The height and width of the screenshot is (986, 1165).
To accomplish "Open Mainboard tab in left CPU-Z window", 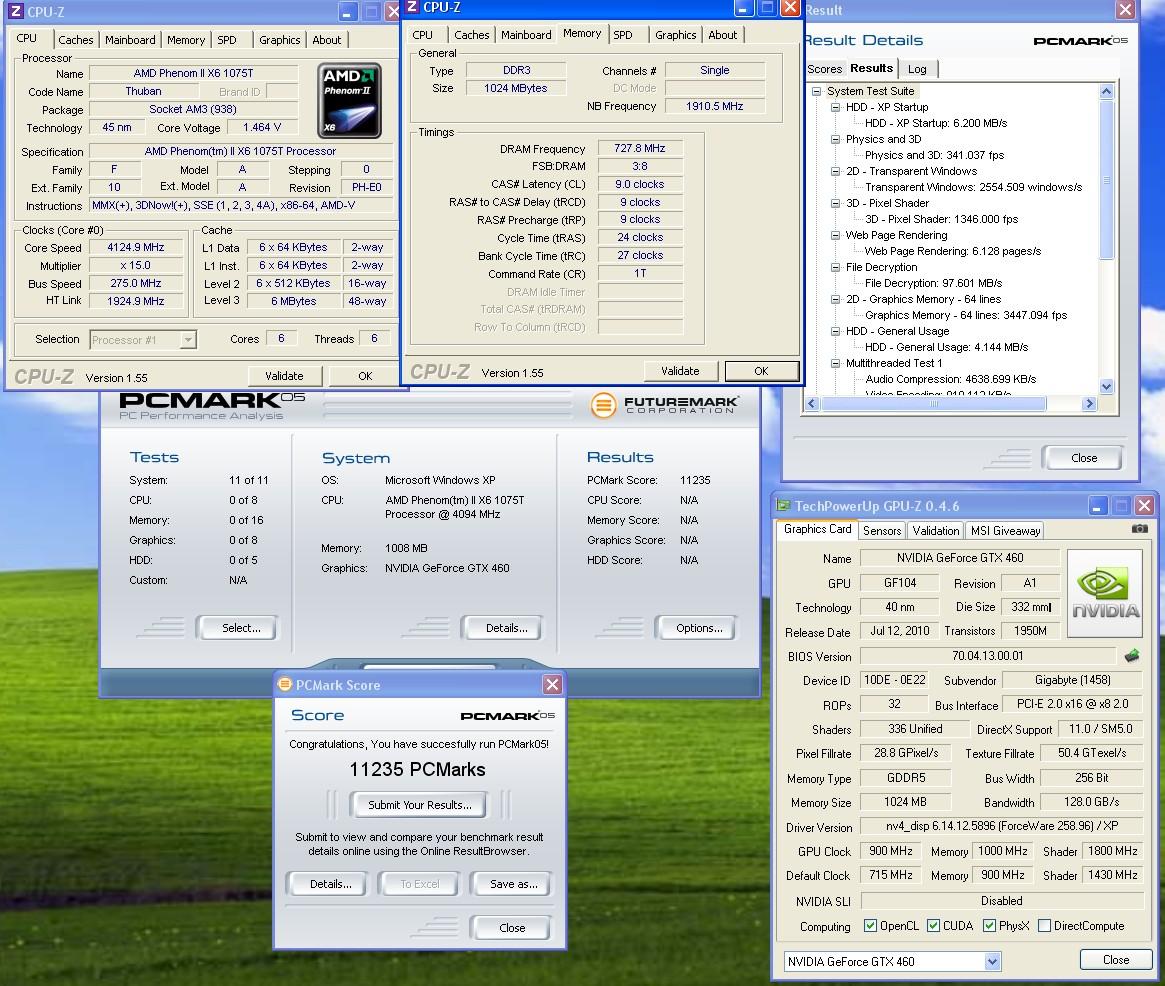I will (130, 40).
